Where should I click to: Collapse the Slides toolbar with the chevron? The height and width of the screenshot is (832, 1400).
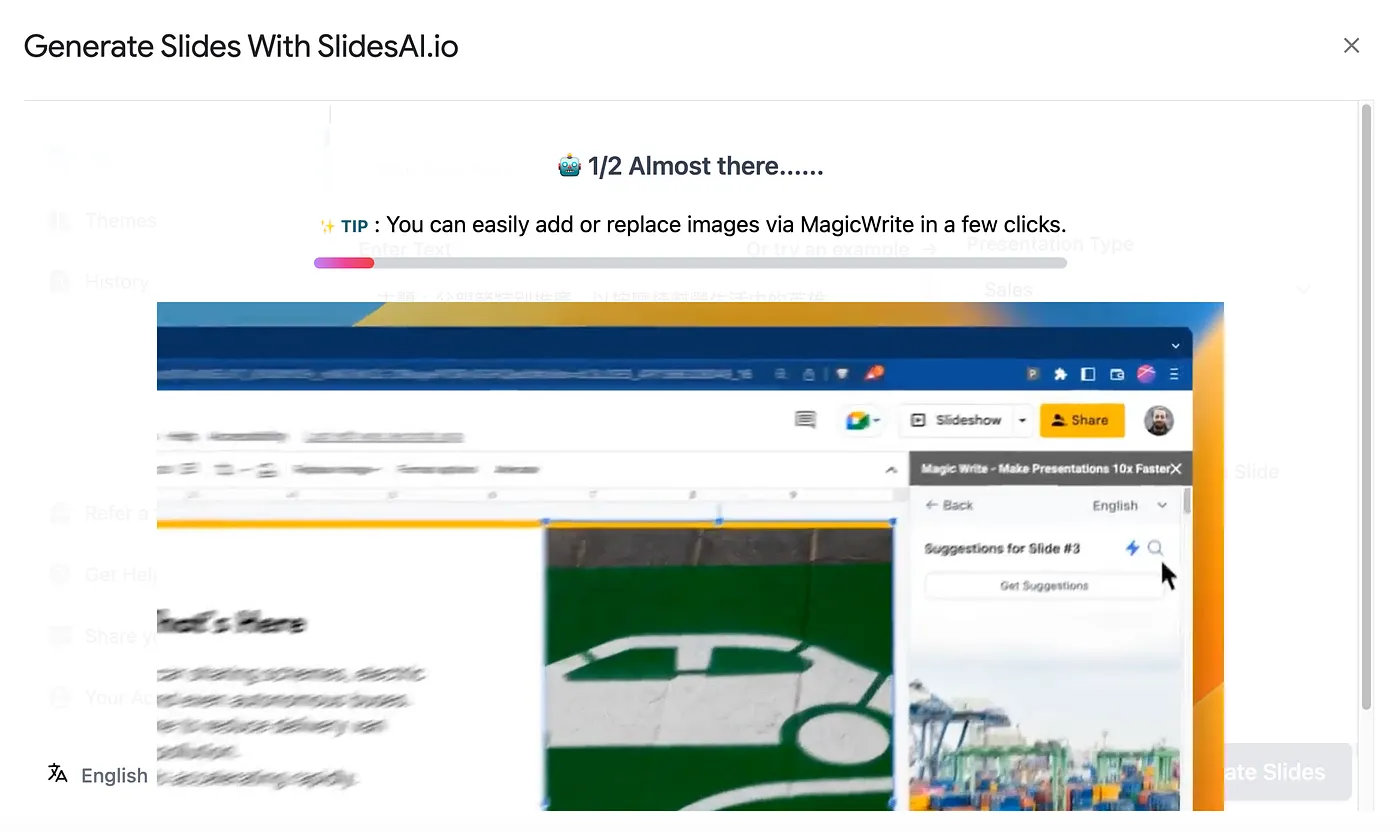[891, 470]
